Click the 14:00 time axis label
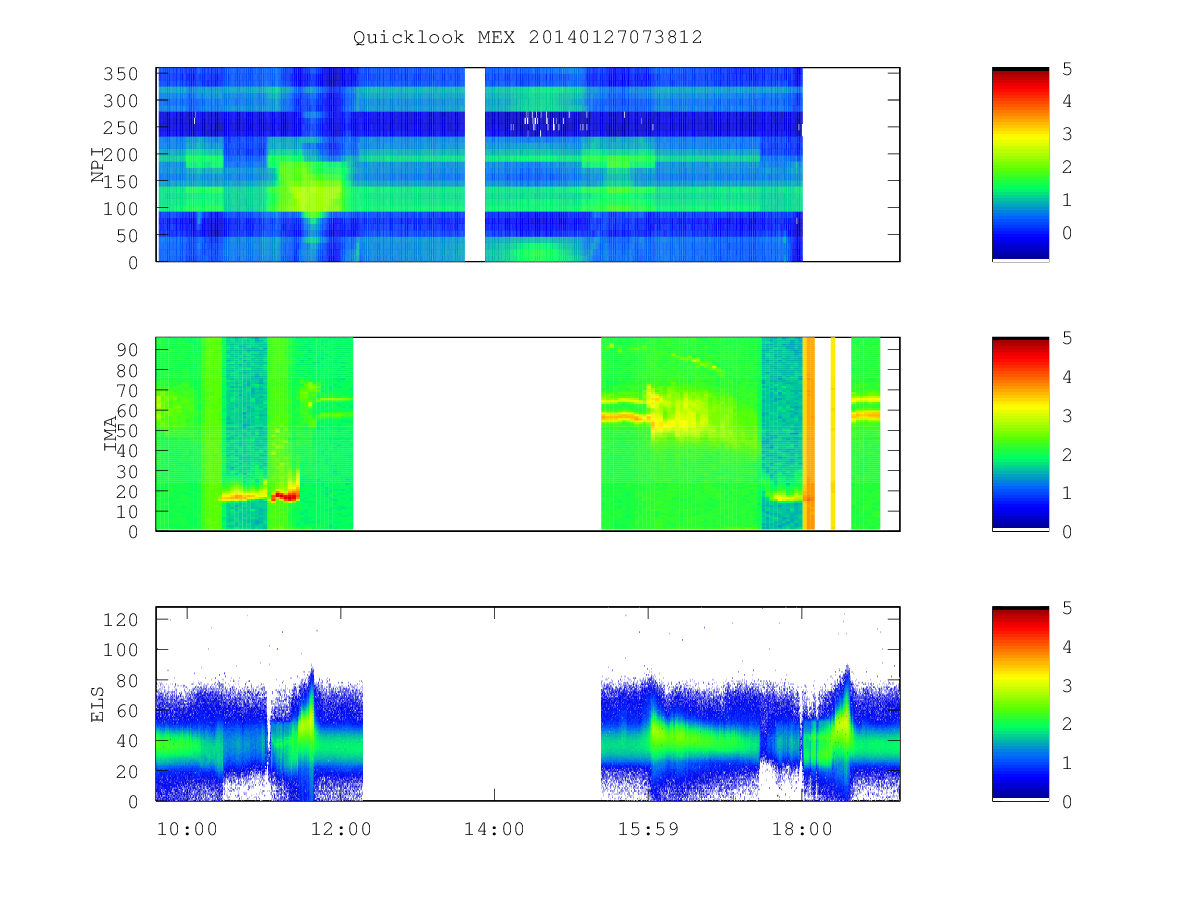 pos(494,829)
